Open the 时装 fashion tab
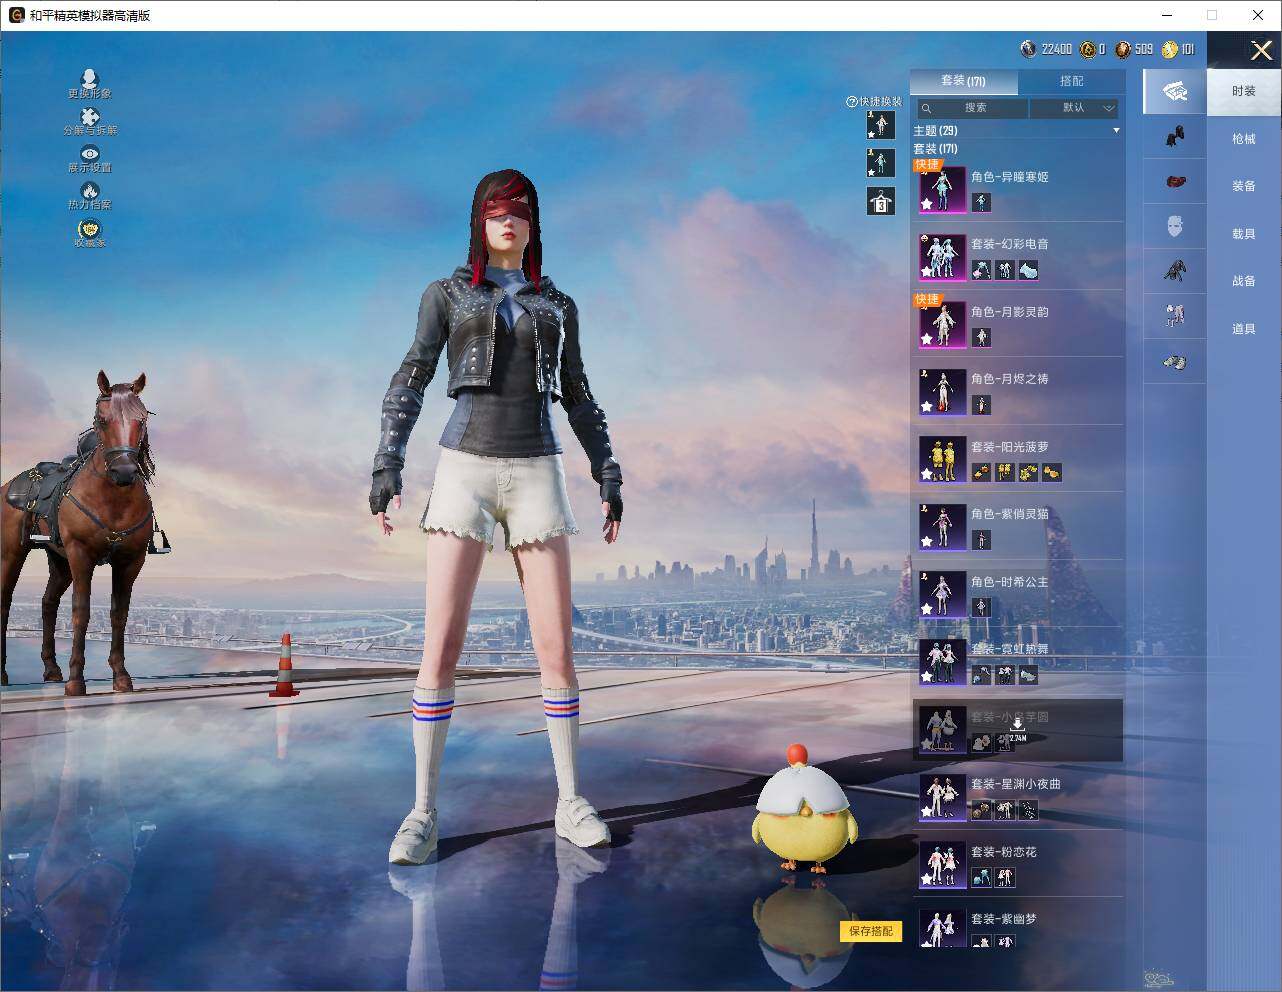Image resolution: width=1282 pixels, height=992 pixels. coord(1244,91)
